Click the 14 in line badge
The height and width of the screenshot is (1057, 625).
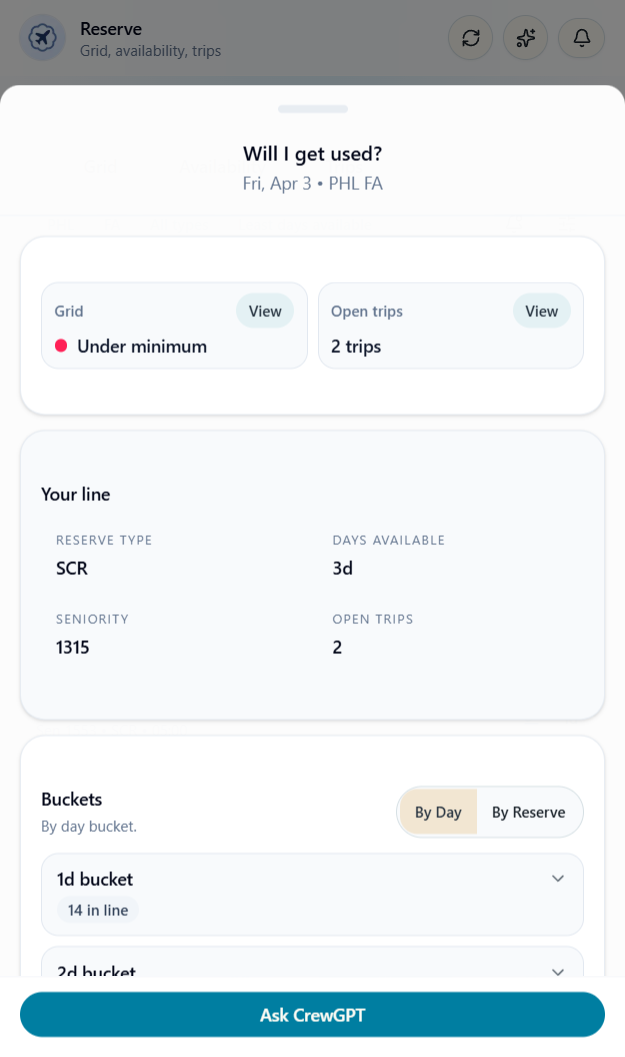click(x=97, y=910)
